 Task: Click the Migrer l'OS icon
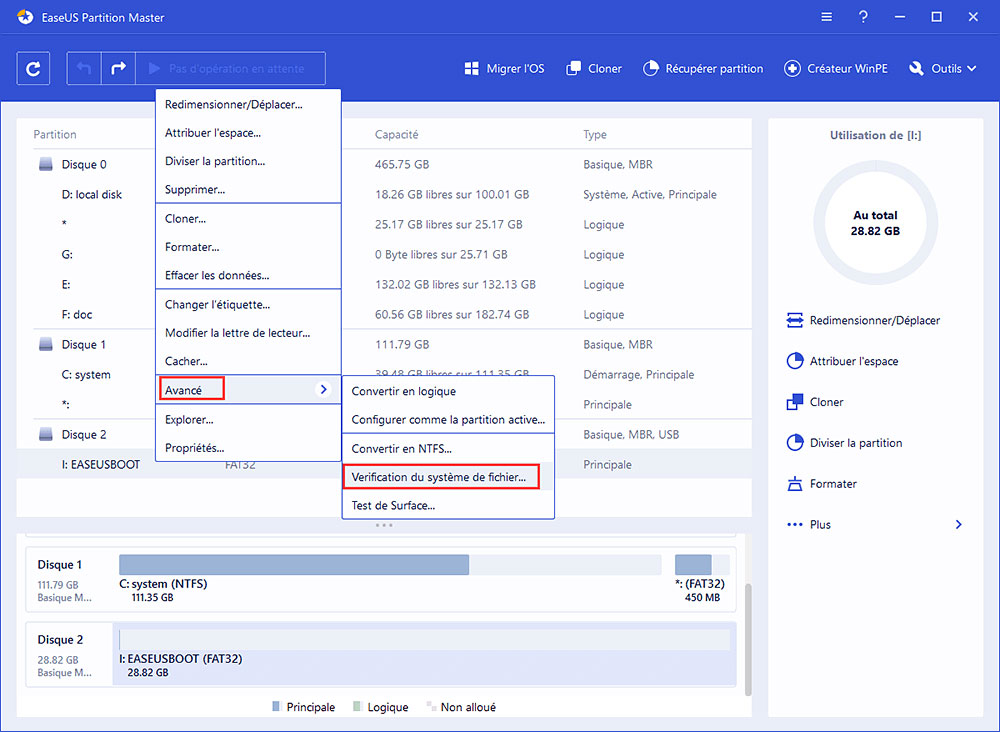pos(471,68)
